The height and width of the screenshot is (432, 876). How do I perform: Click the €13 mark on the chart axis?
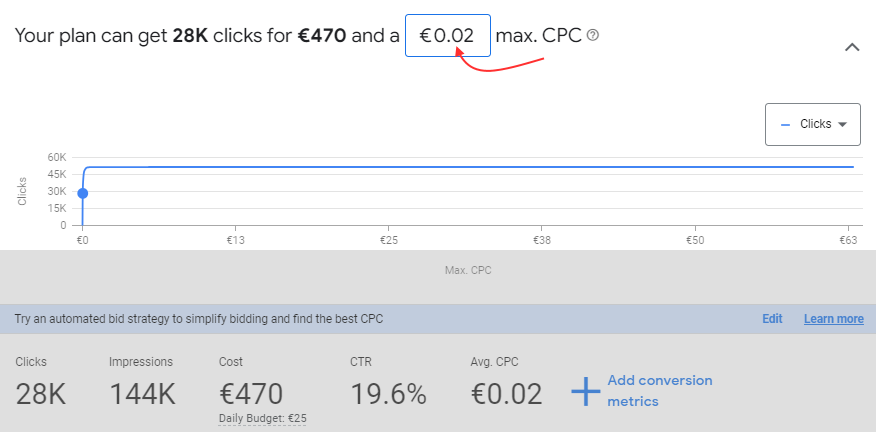[236, 240]
